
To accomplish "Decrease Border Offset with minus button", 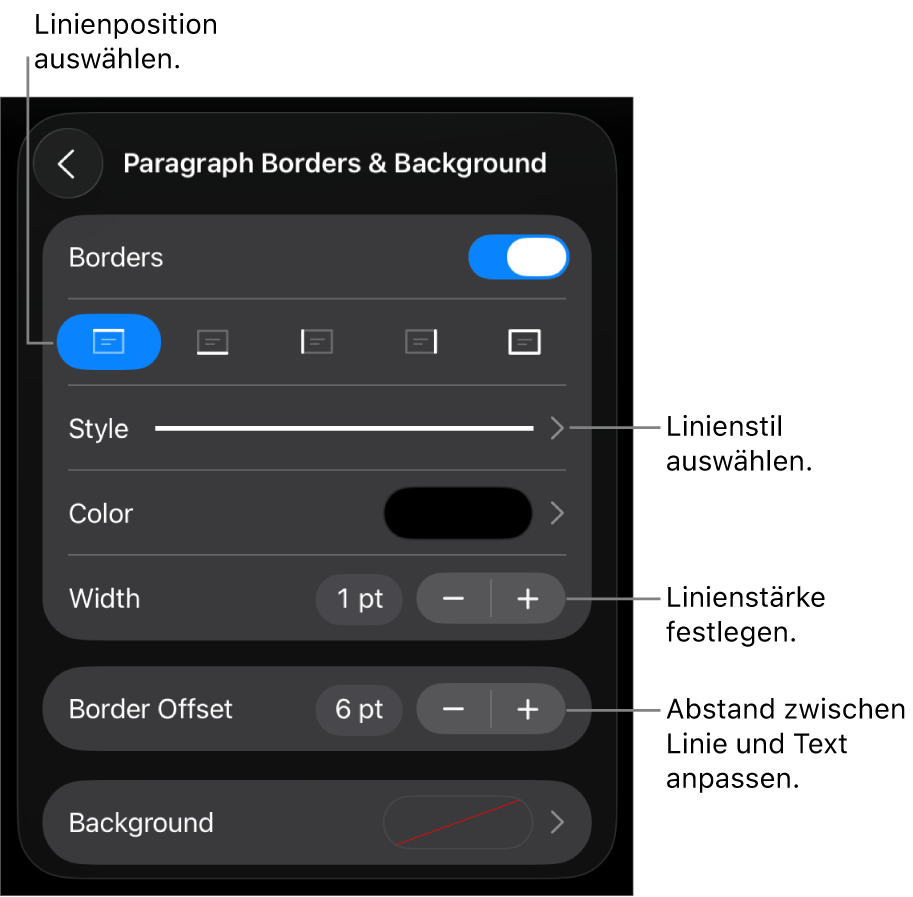I will tap(454, 710).
